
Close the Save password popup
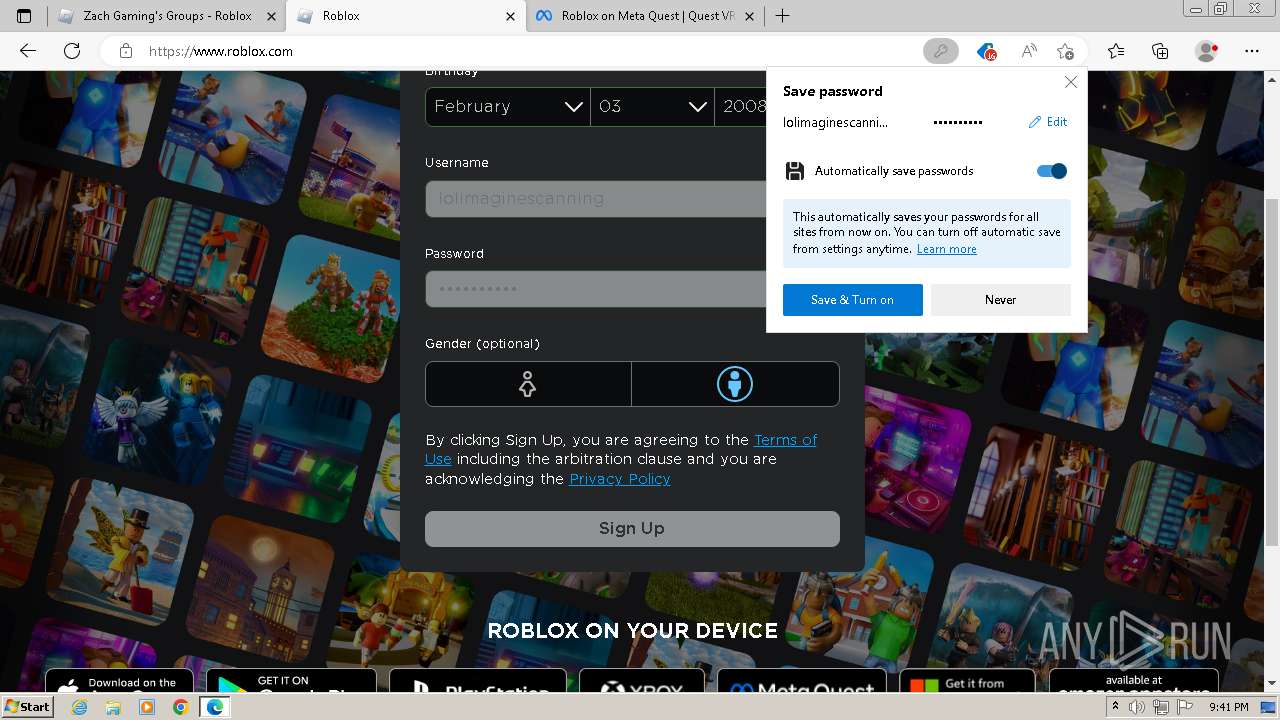[1071, 82]
